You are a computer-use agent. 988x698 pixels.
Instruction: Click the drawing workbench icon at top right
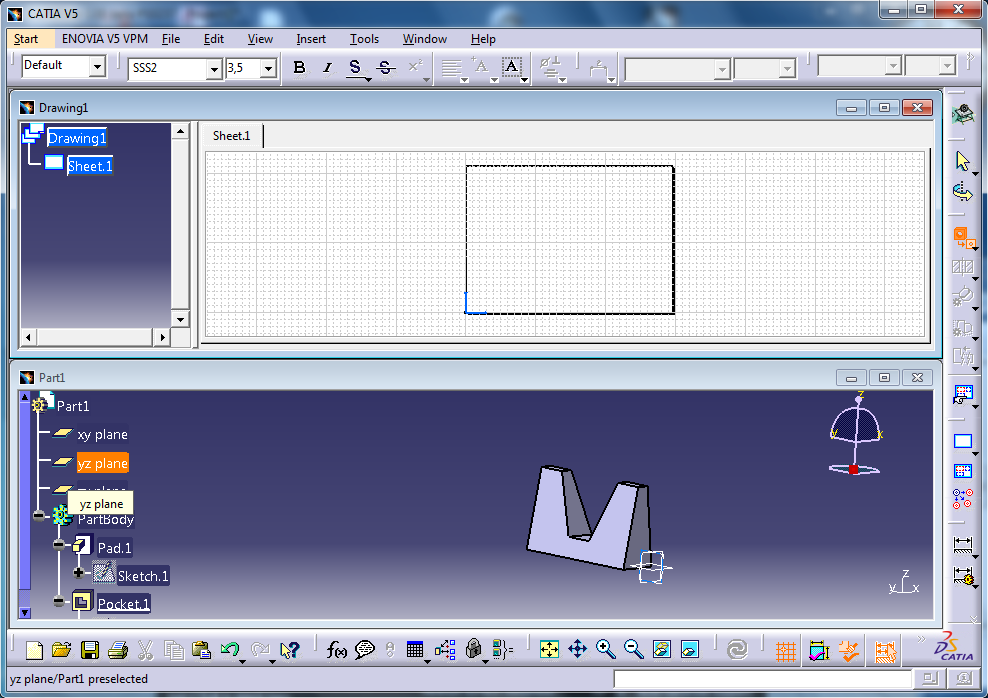(963, 114)
